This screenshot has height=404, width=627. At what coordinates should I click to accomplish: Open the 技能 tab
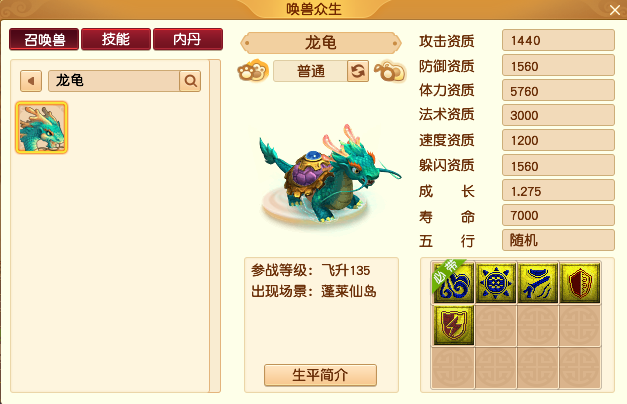tap(116, 39)
